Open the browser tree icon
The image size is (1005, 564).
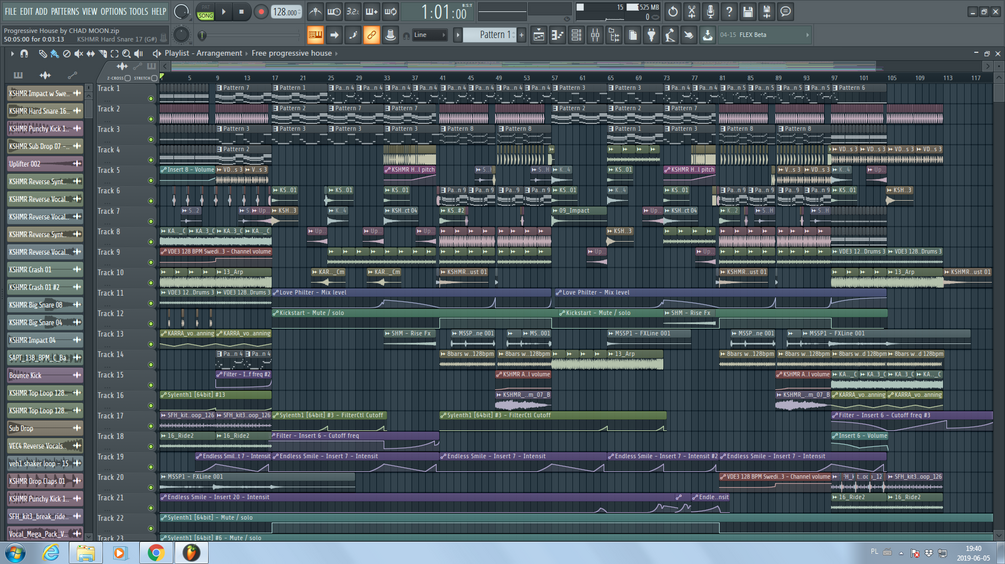(614, 35)
